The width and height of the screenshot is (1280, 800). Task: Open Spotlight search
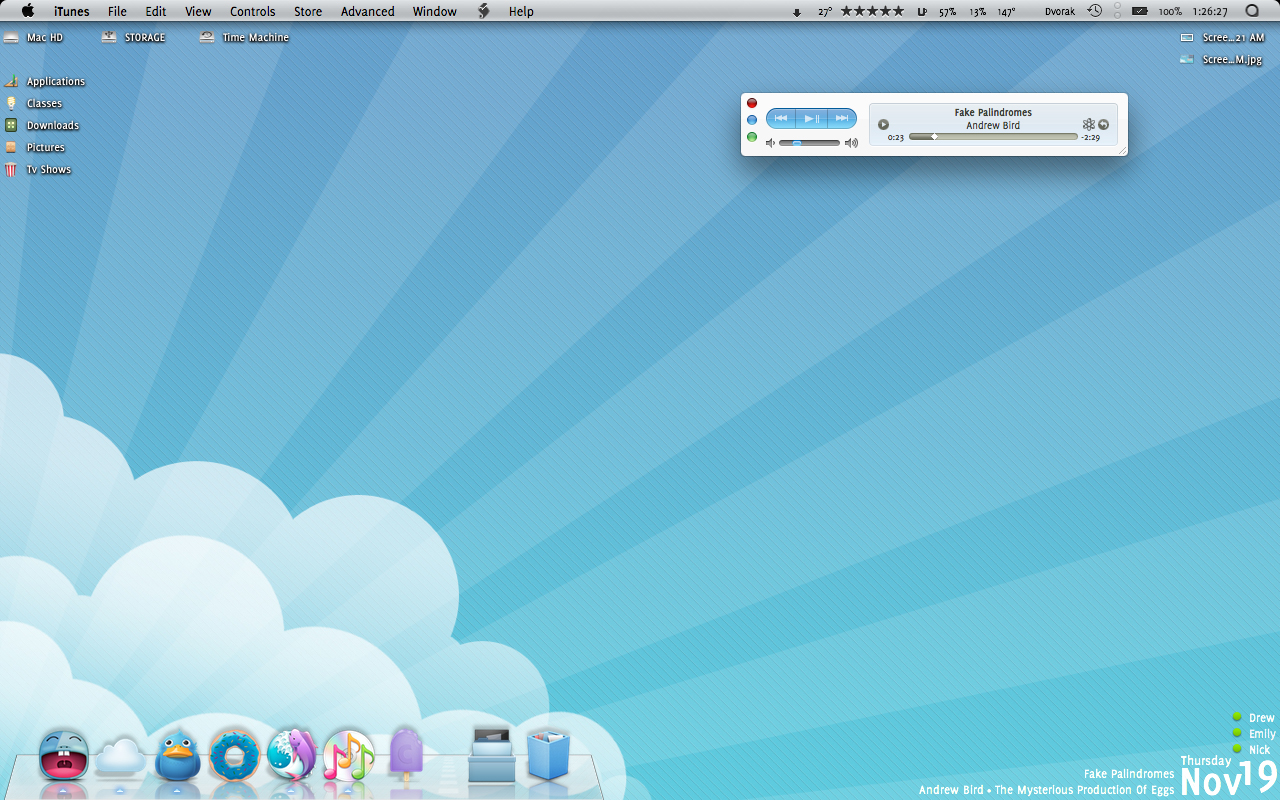pos(1253,11)
